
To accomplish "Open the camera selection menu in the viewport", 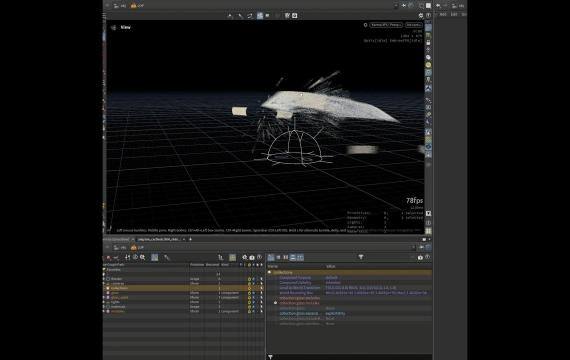I will pyautogui.click(x=413, y=25).
